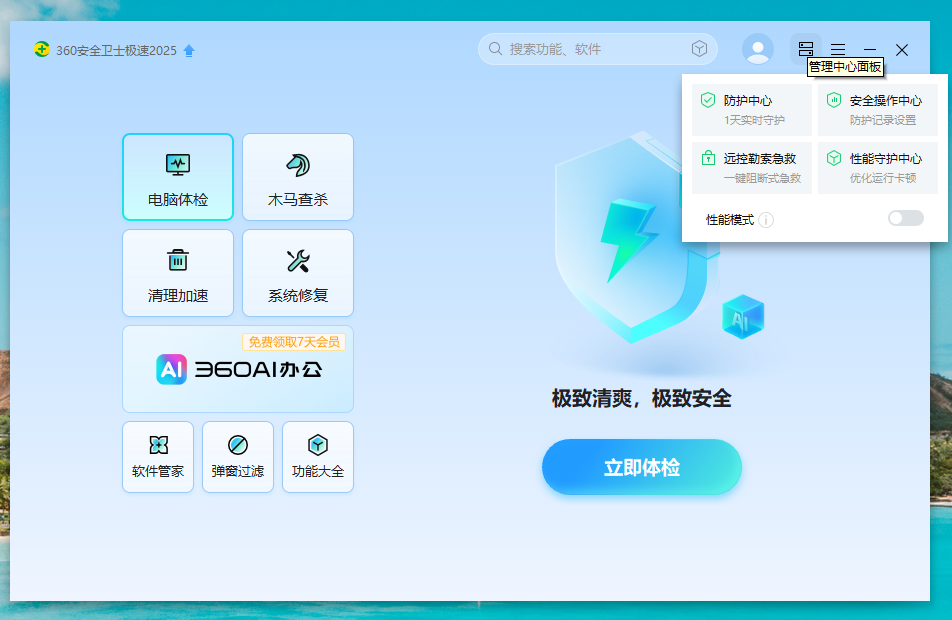Screen dimensions: 952x620
Task: Open 弹窗过滤 popup filter
Action: click(x=238, y=457)
